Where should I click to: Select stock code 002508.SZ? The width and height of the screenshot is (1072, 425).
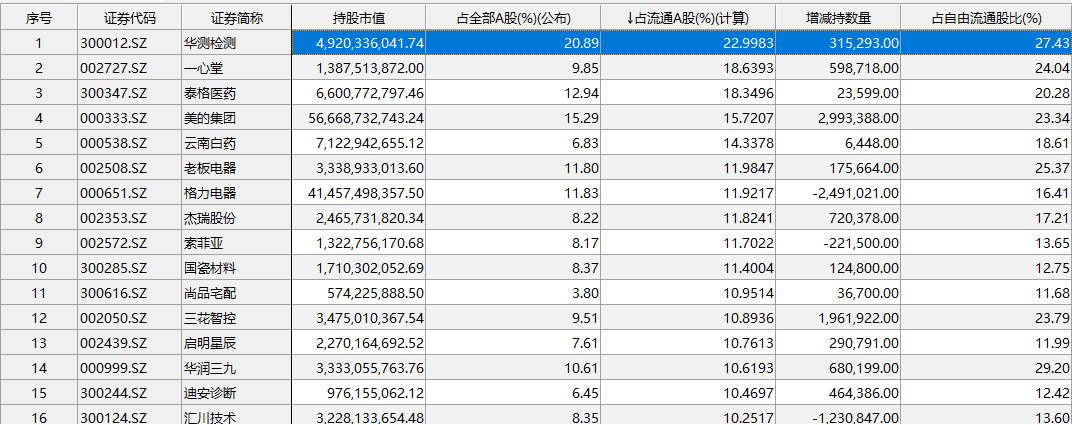(131, 168)
